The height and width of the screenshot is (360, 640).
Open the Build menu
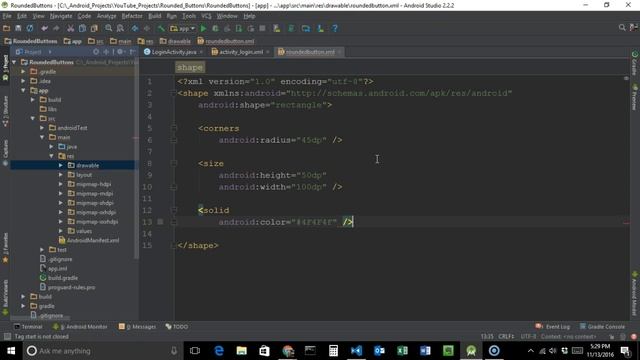coord(155,16)
